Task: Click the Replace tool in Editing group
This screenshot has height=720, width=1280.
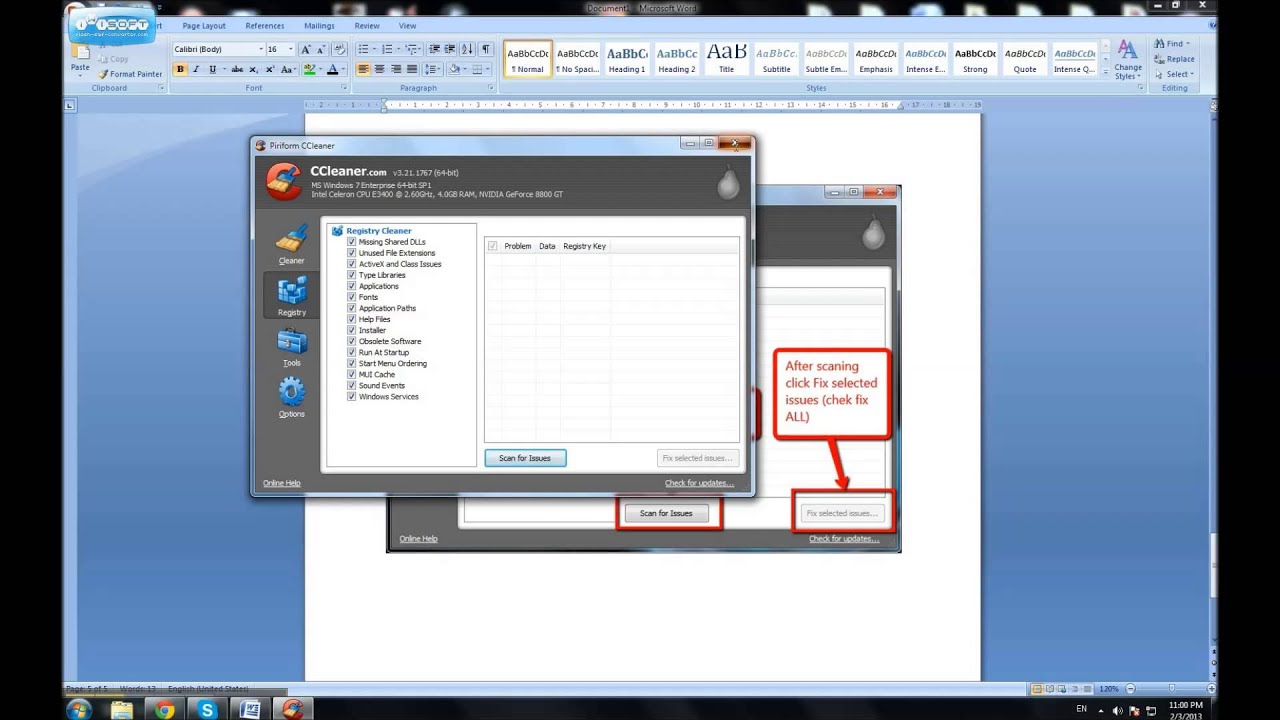Action: 1174,59
